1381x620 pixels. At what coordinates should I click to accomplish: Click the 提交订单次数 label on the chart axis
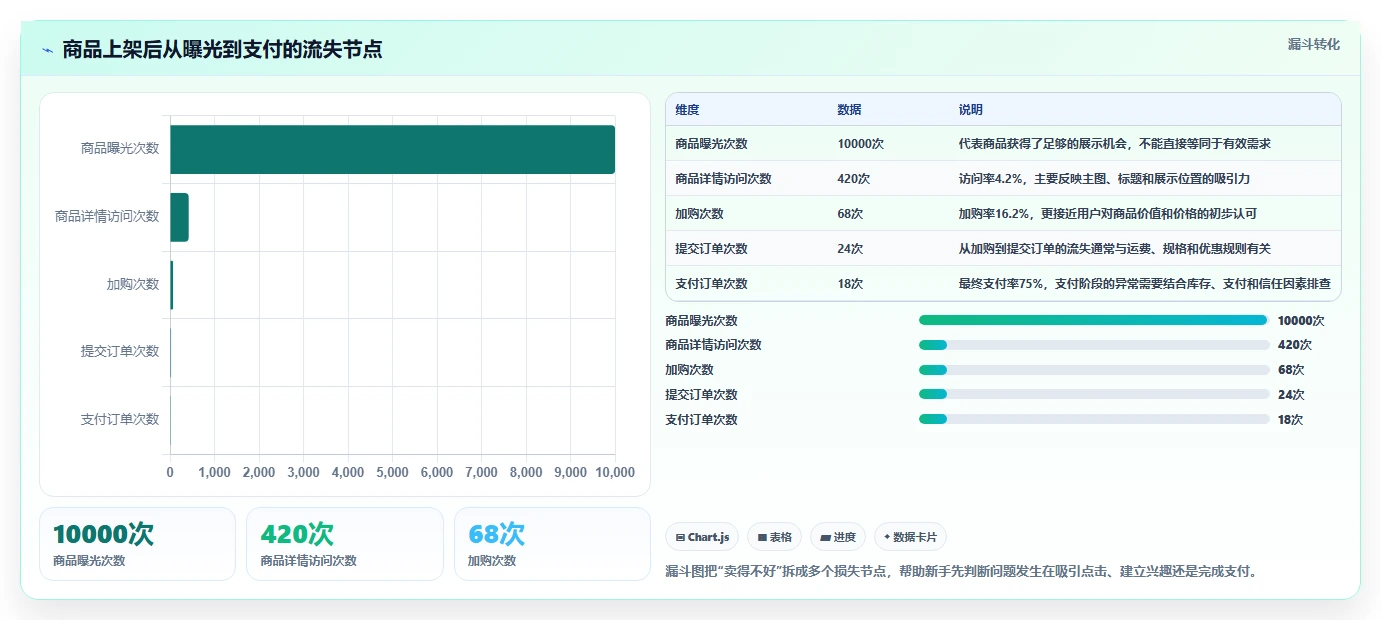coord(120,352)
